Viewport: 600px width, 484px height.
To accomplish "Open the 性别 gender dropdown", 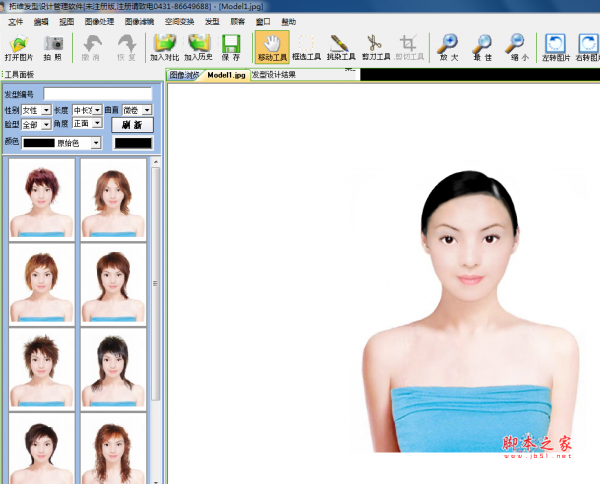I will pyautogui.click(x=46, y=110).
